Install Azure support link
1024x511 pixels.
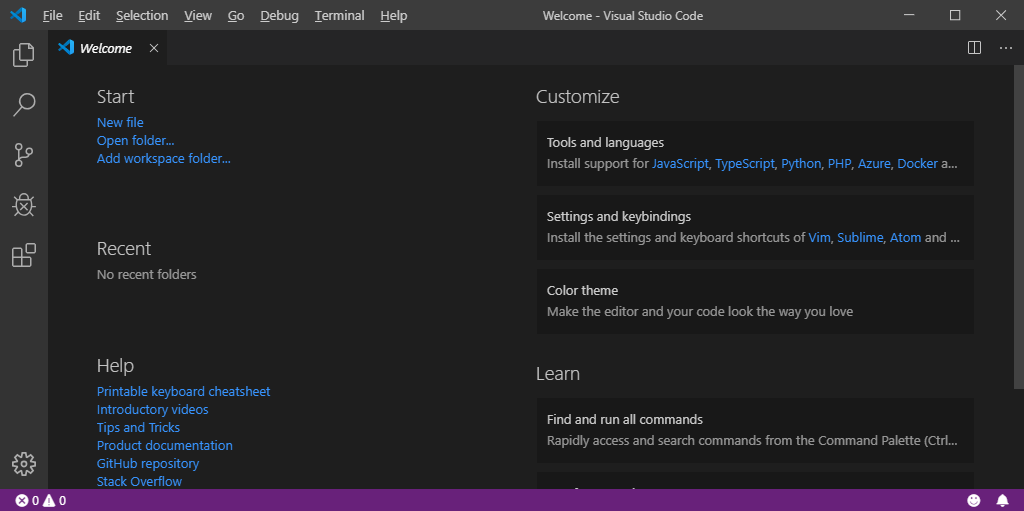point(874,163)
